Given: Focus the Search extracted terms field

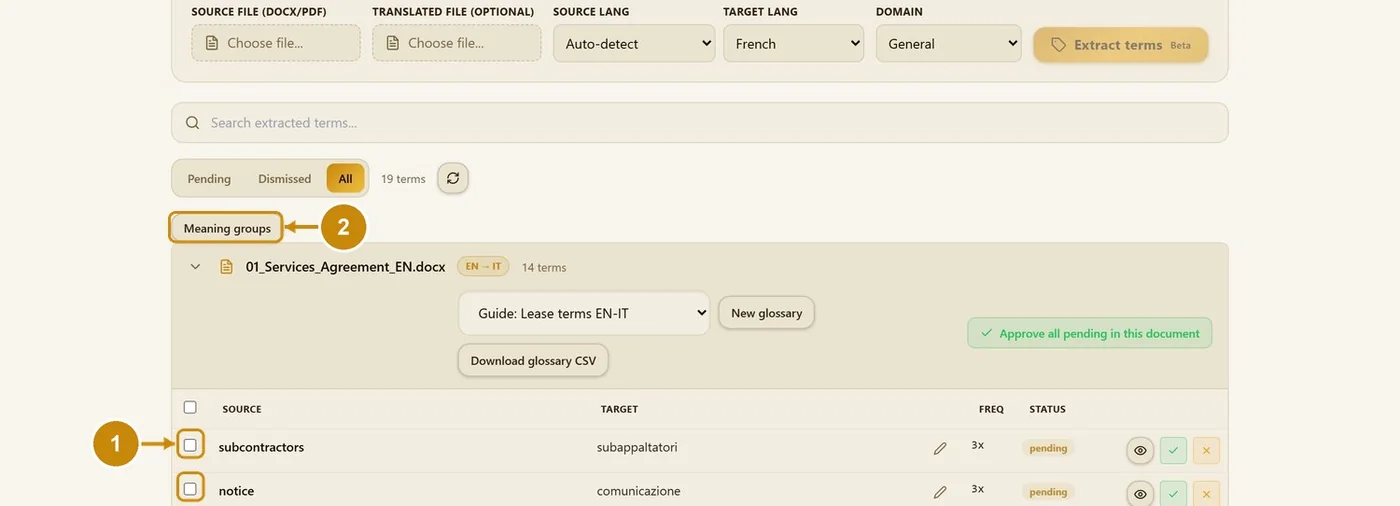Looking at the screenshot, I should 700,123.
